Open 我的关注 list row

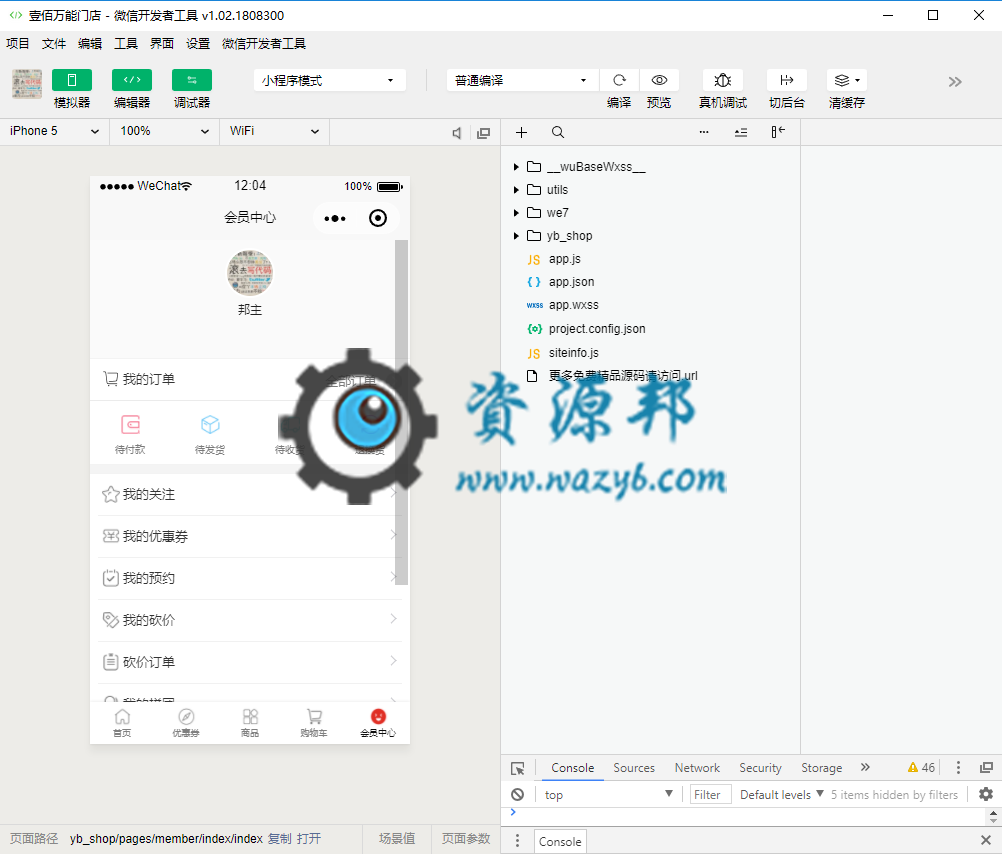tap(250, 494)
